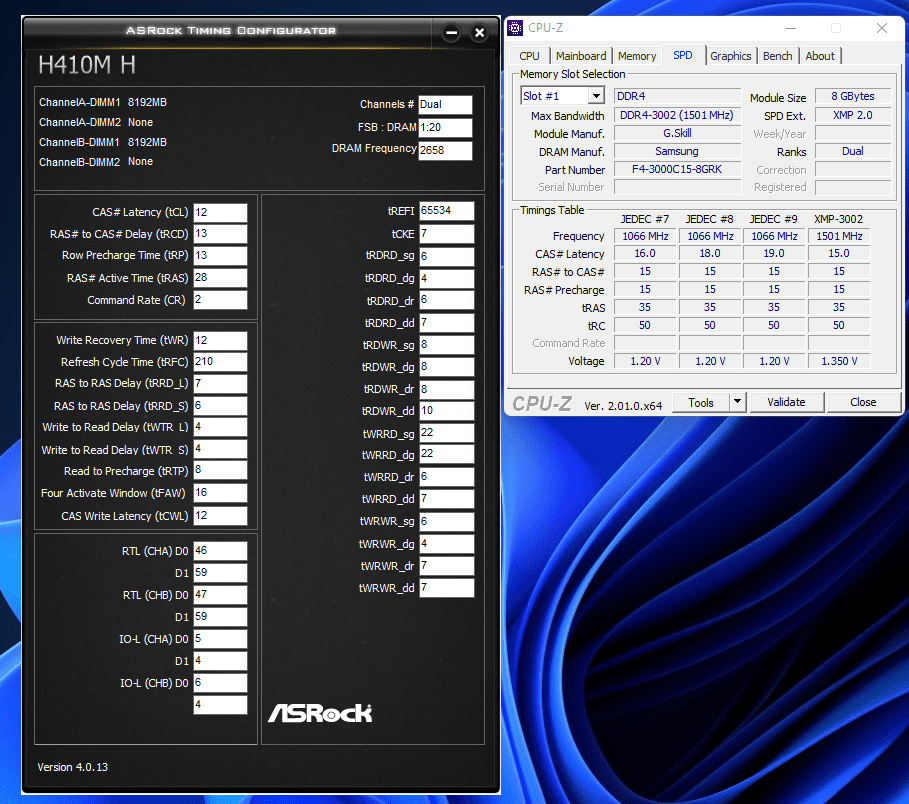Click the XMP-3002 frequency 1501 MHz cell
The height and width of the screenshot is (804, 909).
[x=839, y=236]
